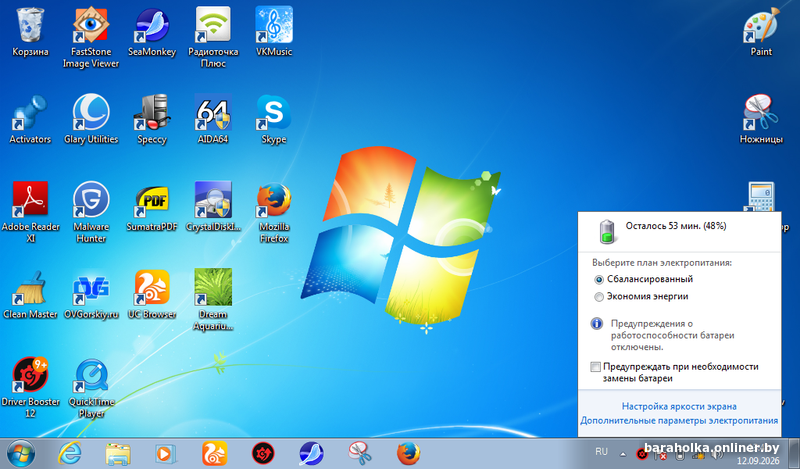Open Ножницы snipping tool desktop icon
The image size is (800, 469).
761,119
